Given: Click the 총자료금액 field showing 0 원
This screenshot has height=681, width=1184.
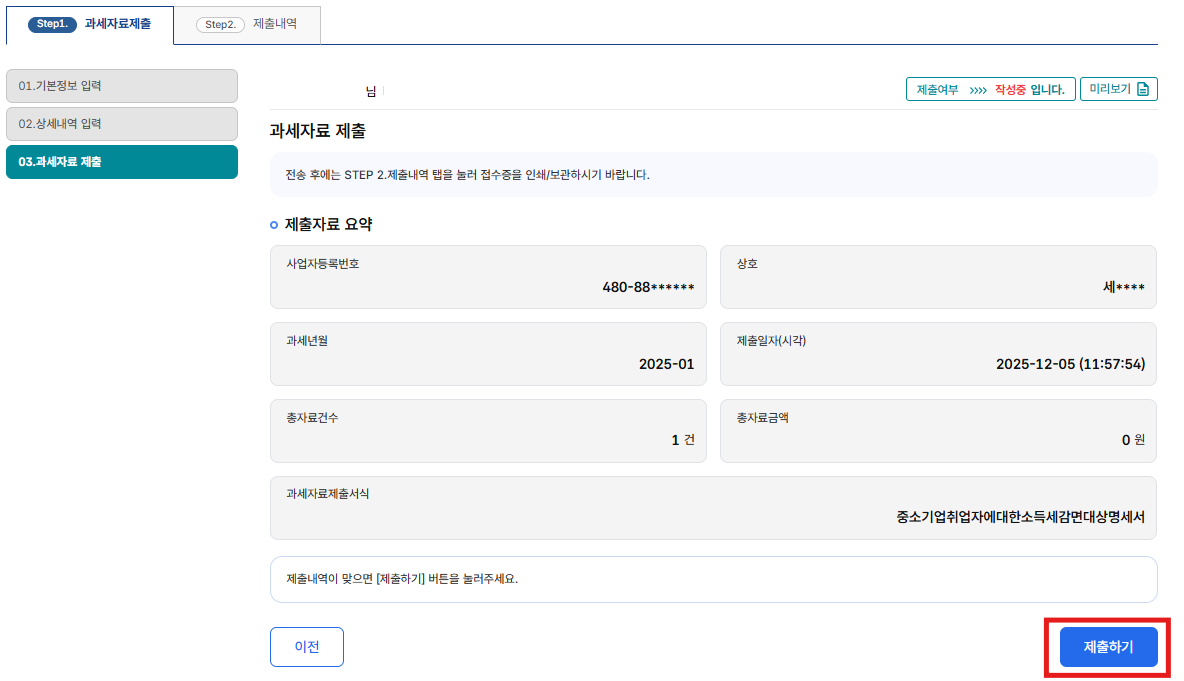Looking at the screenshot, I should [938, 431].
